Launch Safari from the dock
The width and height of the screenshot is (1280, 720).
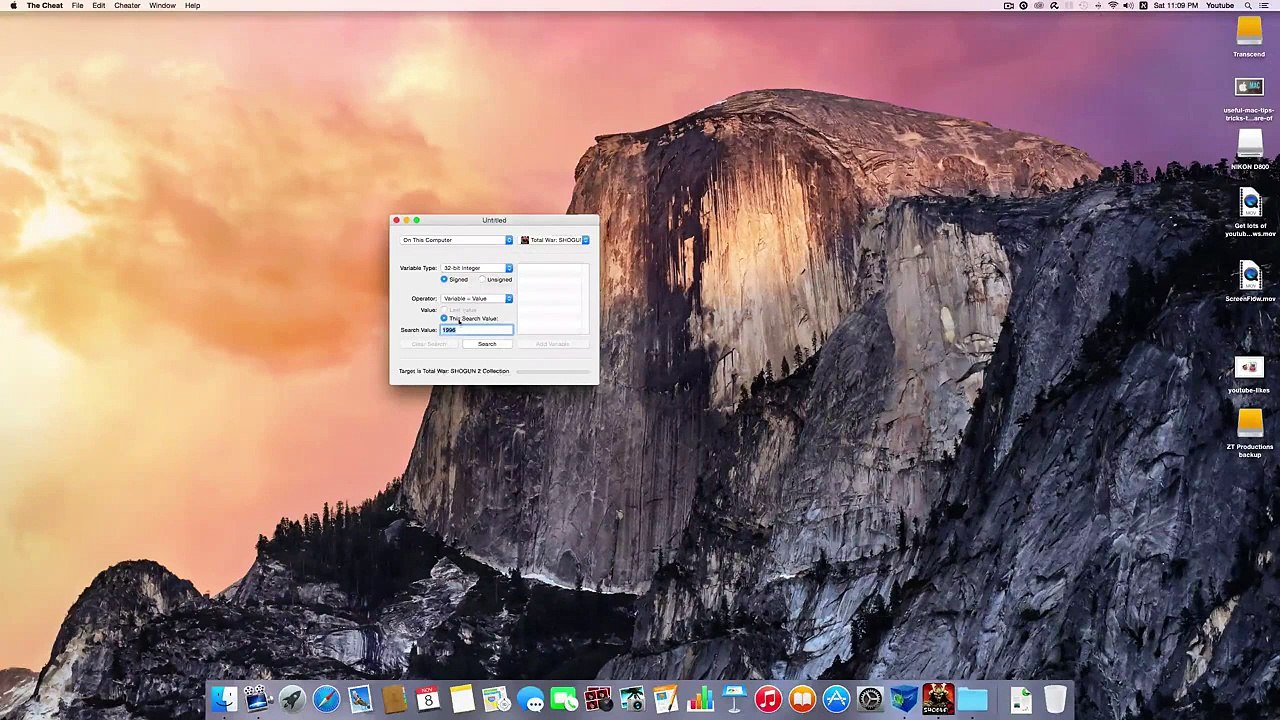326,699
